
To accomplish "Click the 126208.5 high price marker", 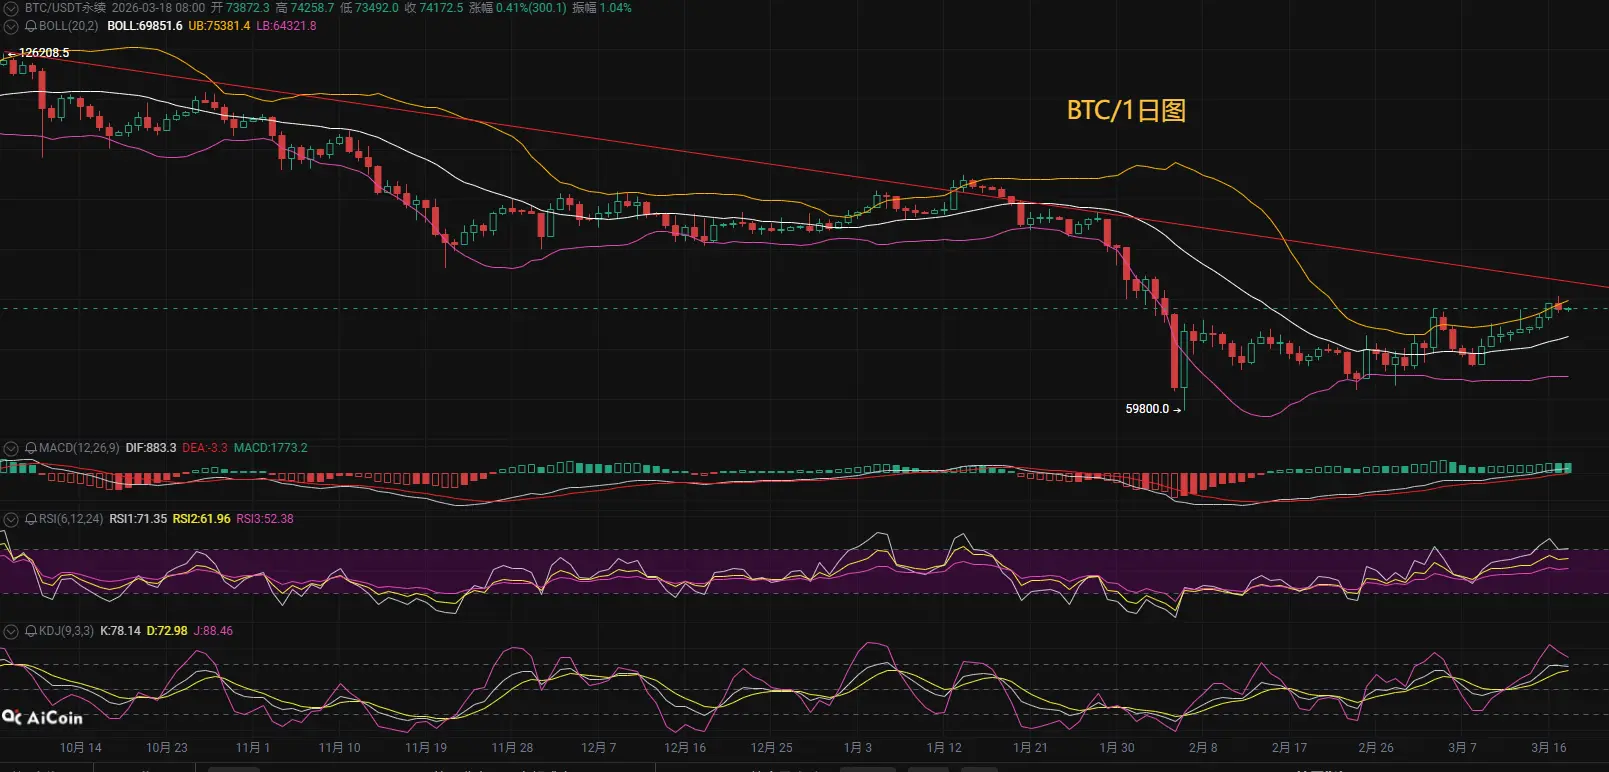I will click(44, 53).
